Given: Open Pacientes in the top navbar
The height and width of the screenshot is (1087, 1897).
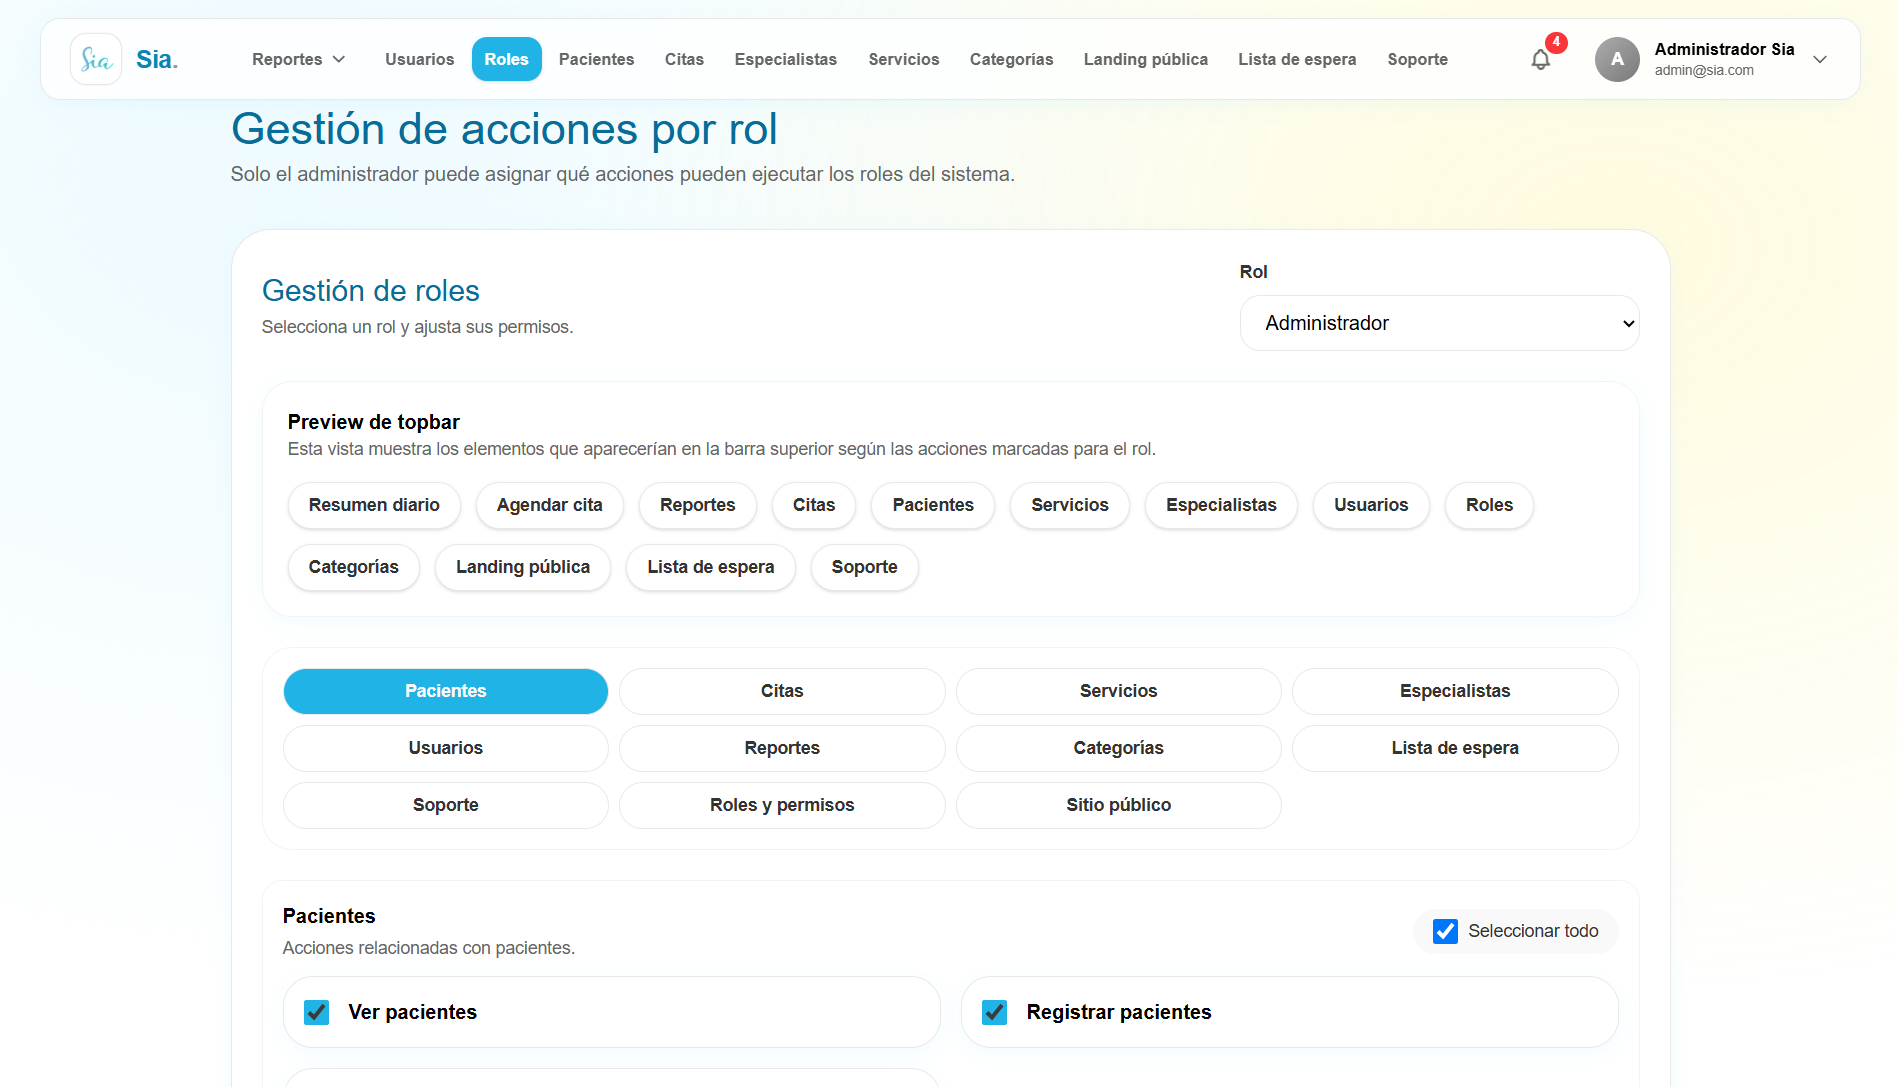Looking at the screenshot, I should (597, 59).
